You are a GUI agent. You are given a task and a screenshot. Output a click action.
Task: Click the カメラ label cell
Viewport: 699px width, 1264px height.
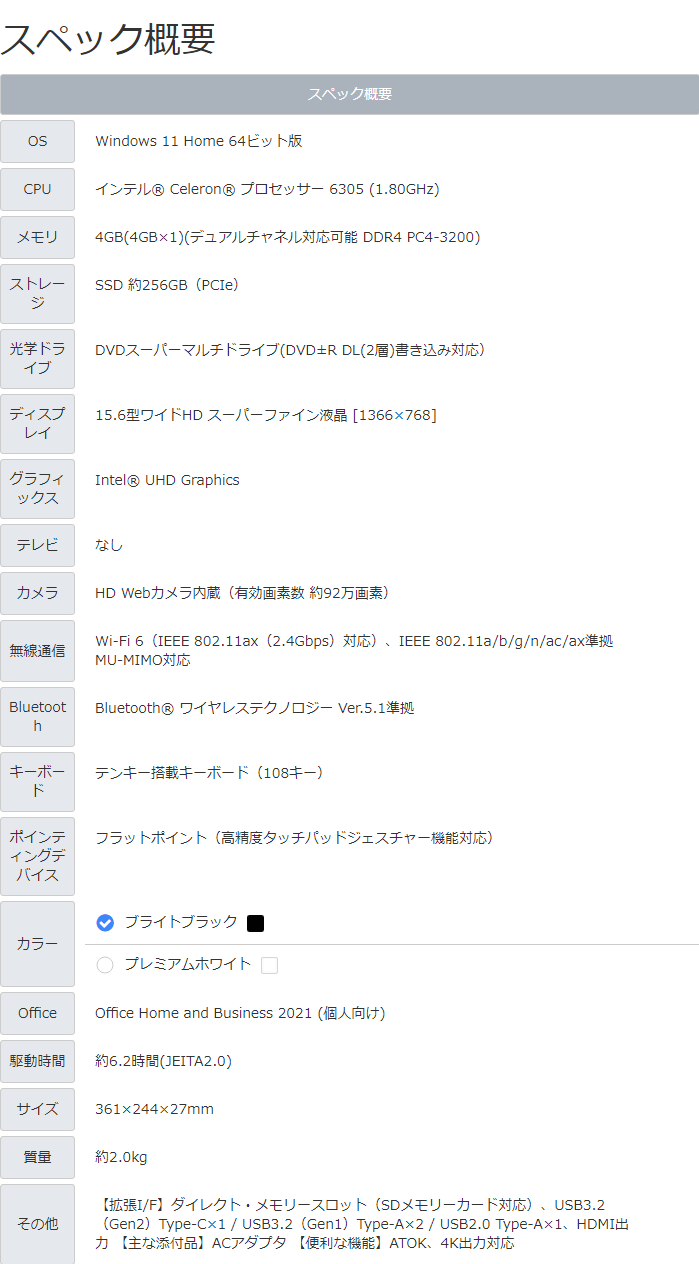point(37,593)
